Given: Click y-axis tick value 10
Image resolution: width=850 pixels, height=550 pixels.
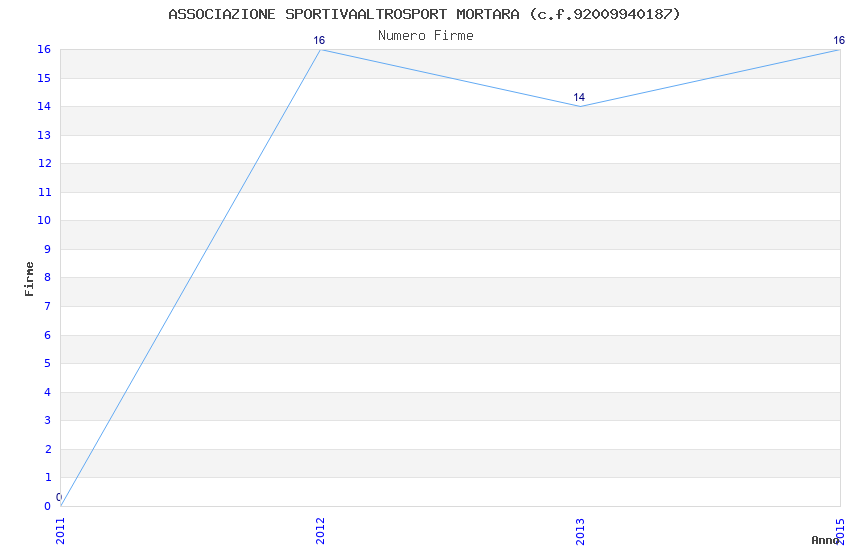Looking at the screenshot, I should [x=44, y=220].
